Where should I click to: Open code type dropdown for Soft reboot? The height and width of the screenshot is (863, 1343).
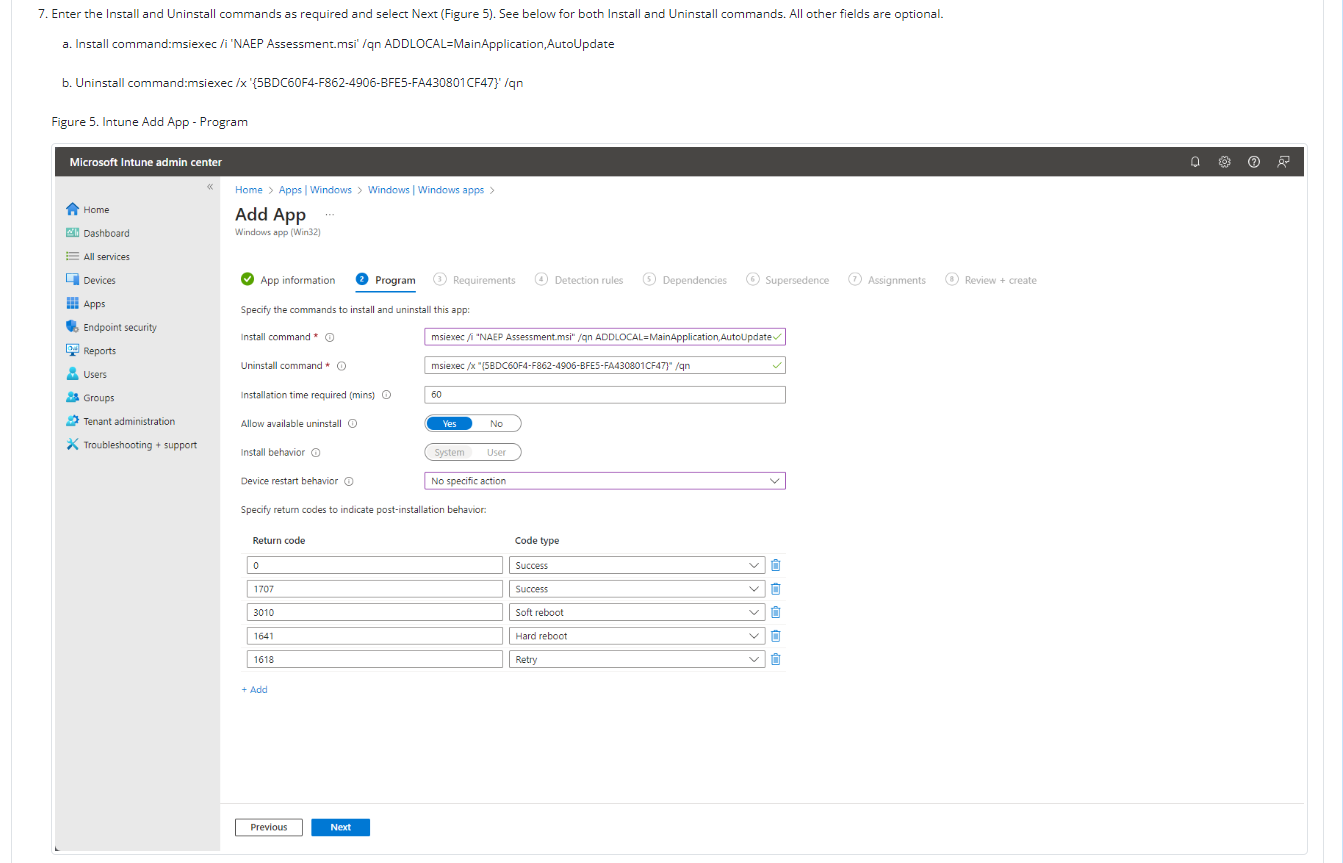tap(636, 612)
